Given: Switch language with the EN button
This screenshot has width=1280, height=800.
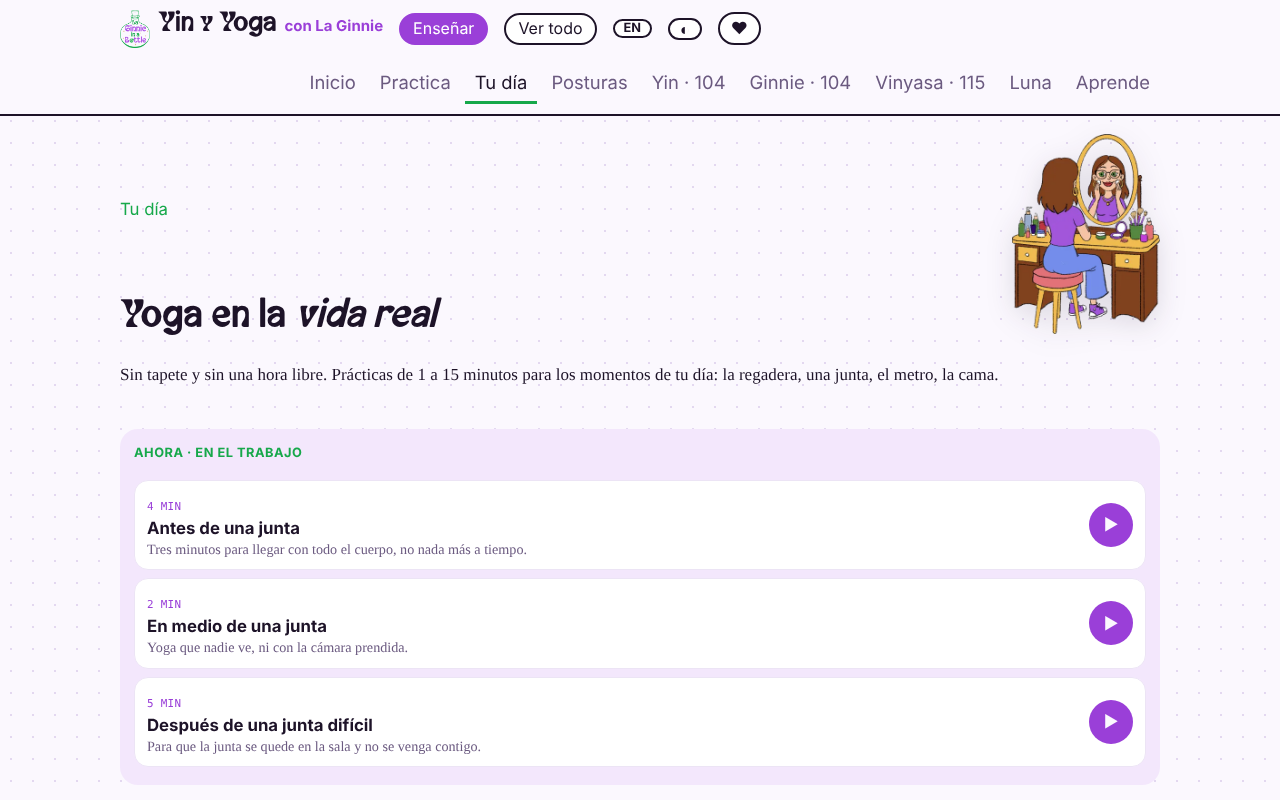Looking at the screenshot, I should tap(632, 28).
